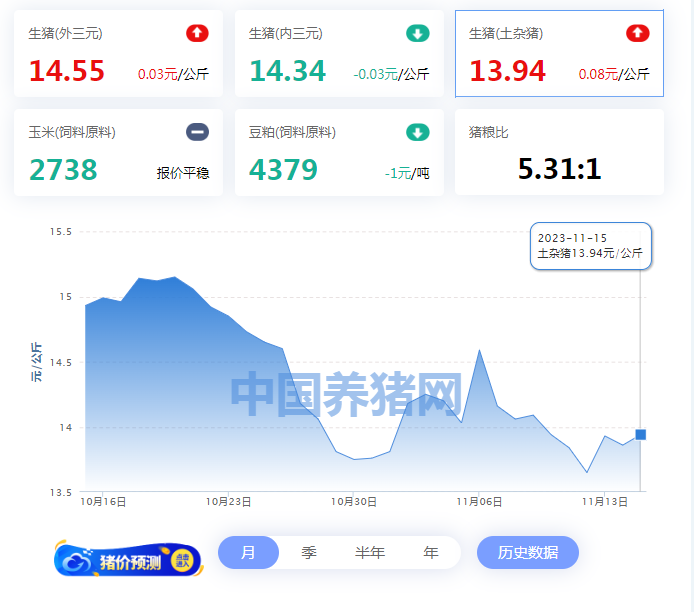This screenshot has height=612, width=694.
Task: Click the flat minus icon on 玉米(饲料原料) card
Action: [x=197, y=132]
